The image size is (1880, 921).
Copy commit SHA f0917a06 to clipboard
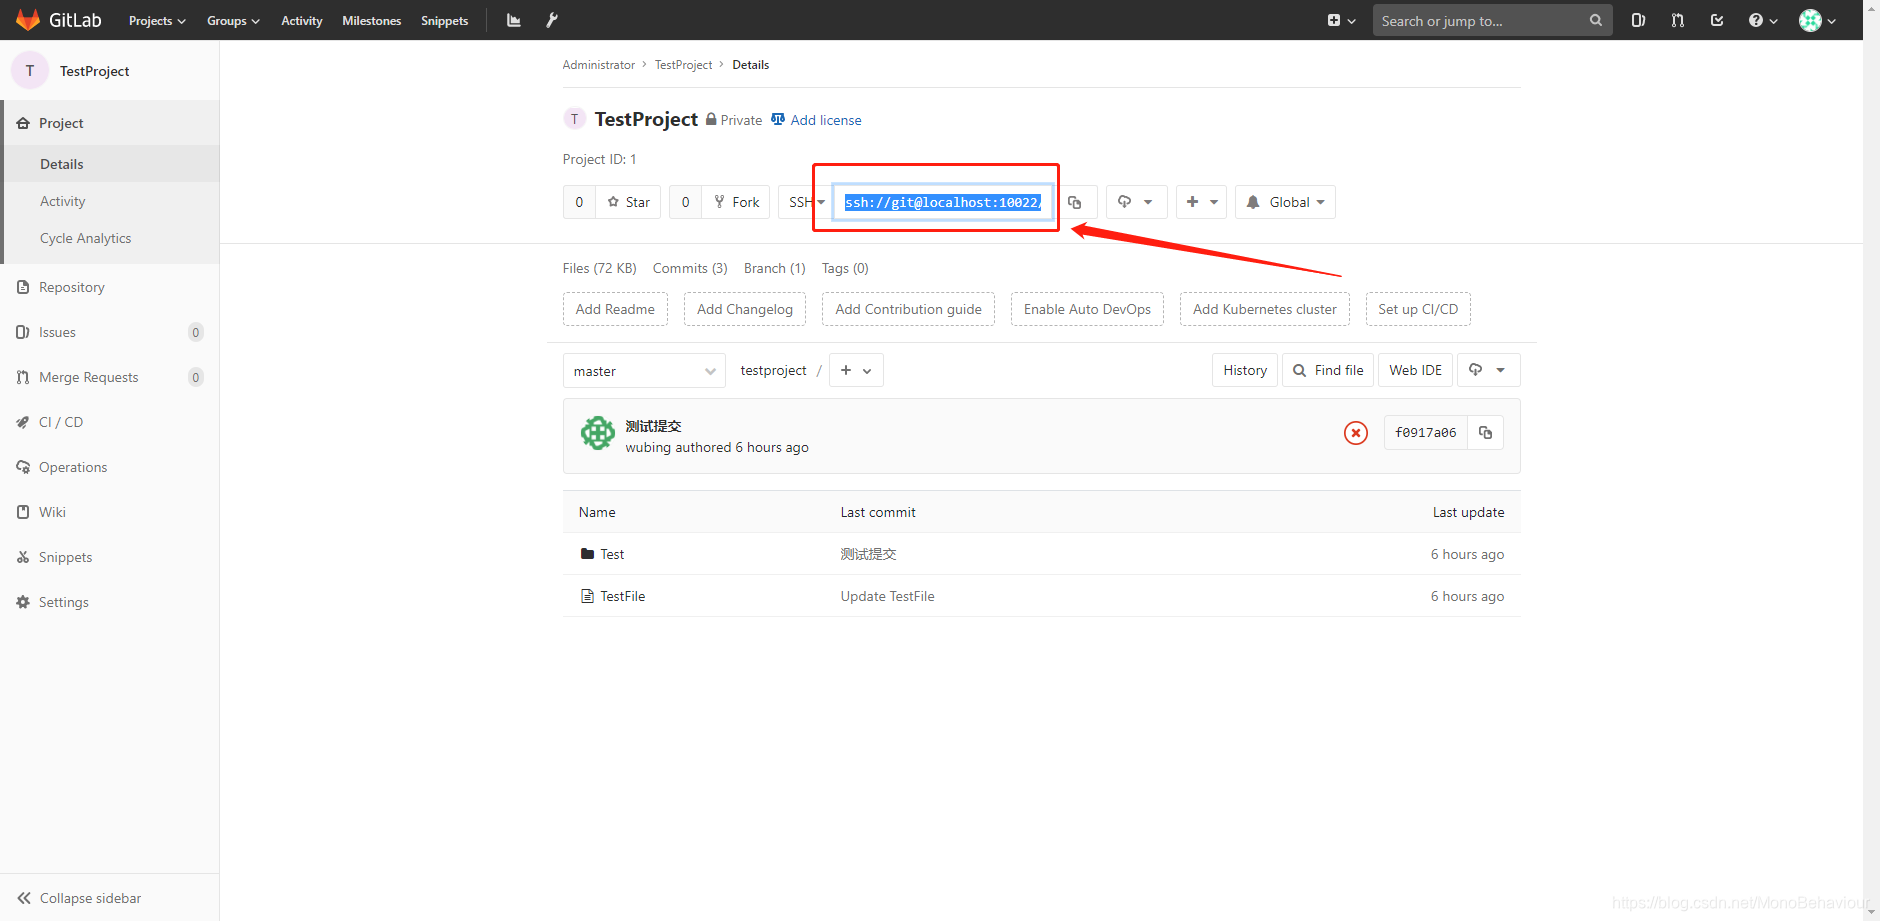1485,433
